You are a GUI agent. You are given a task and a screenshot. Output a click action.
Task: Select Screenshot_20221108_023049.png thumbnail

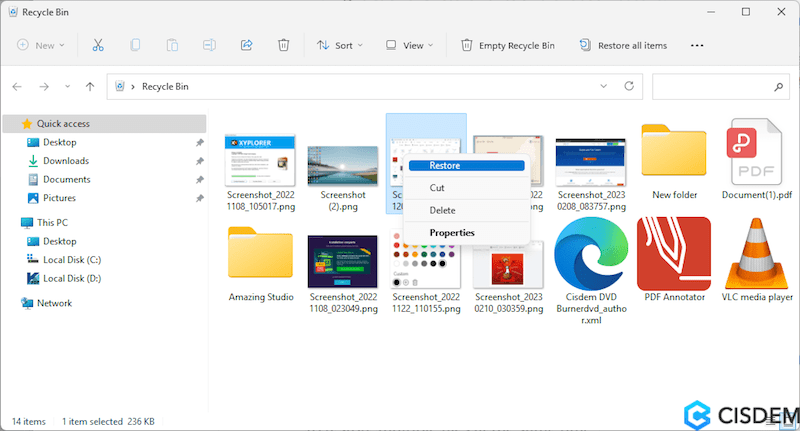pyautogui.click(x=343, y=261)
